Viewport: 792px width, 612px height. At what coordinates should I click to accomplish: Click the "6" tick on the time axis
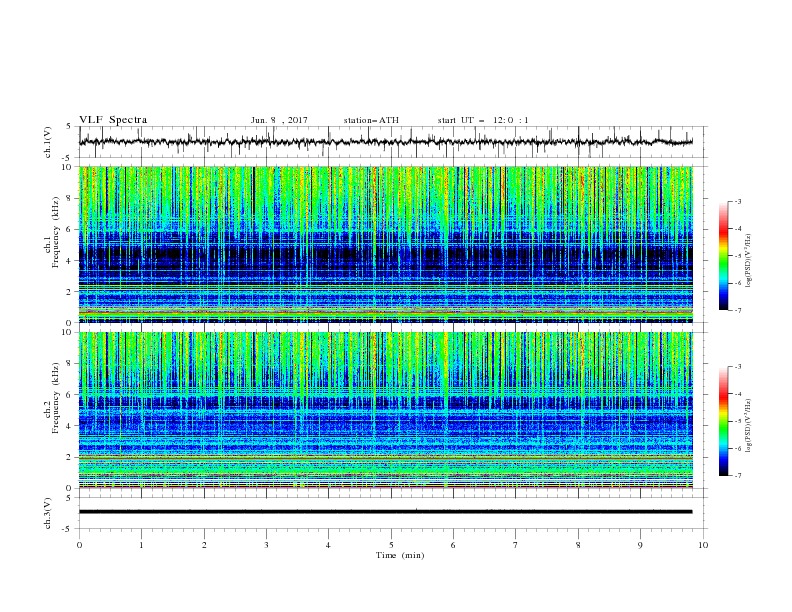point(453,545)
